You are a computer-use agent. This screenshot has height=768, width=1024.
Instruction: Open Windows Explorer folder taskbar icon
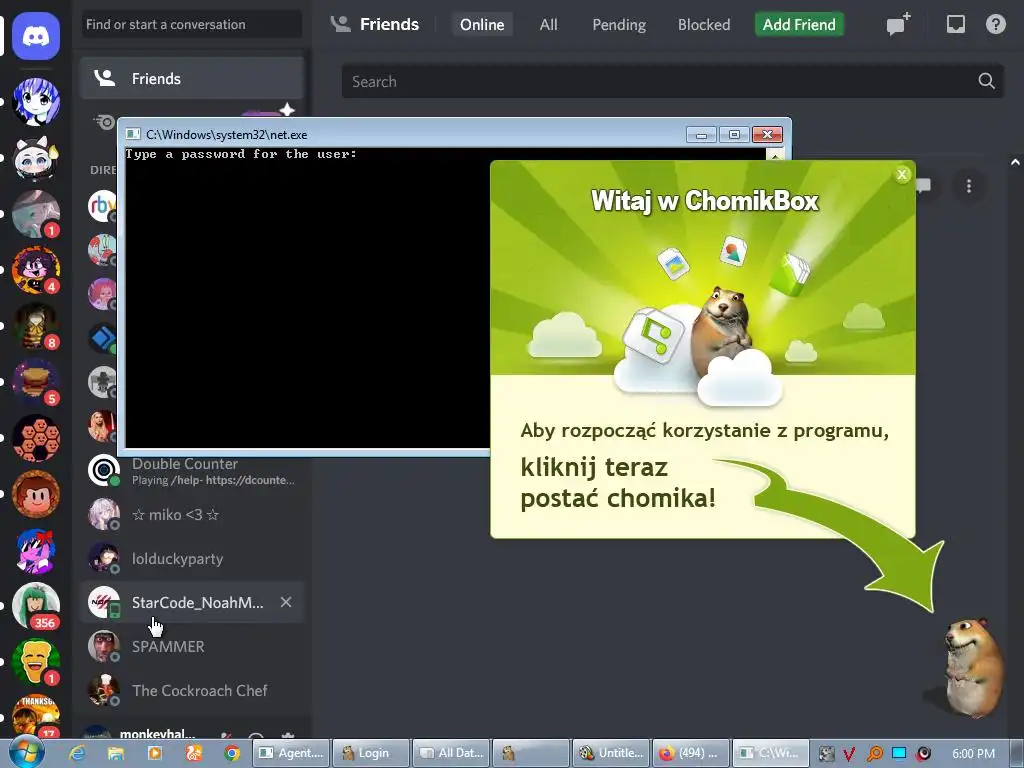[116, 753]
